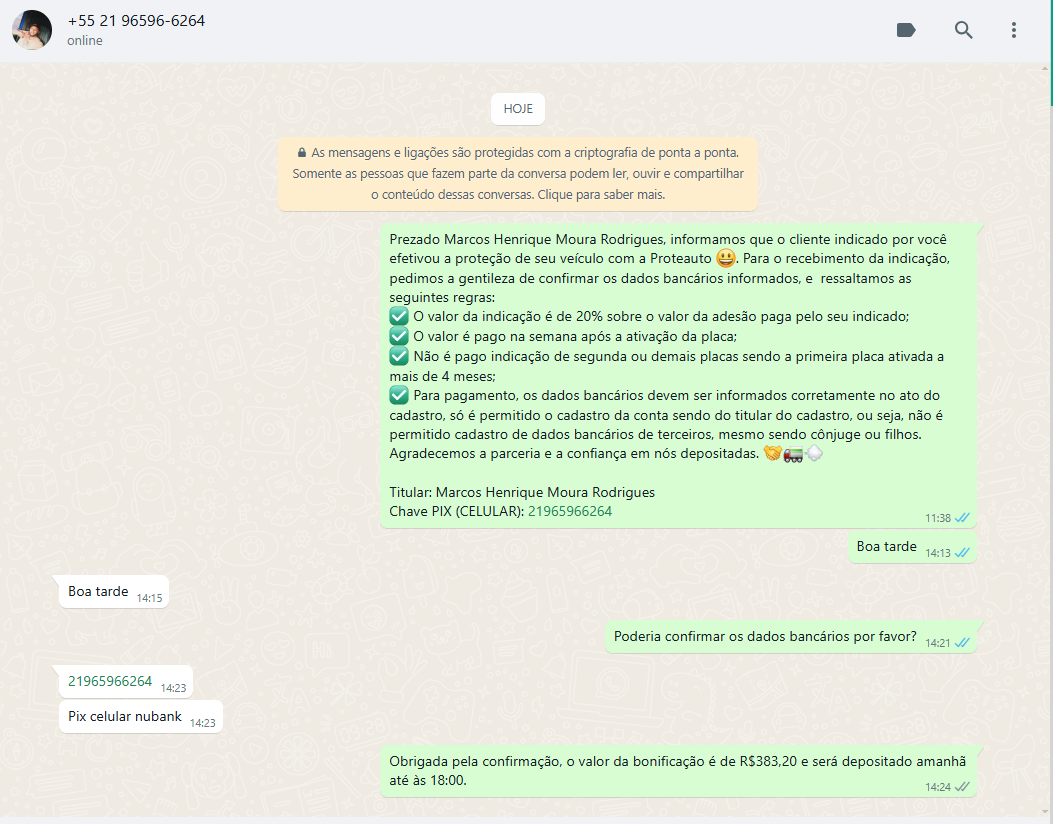Click read ticks on the 14:21 message
Viewport: 1053px width, 824px height.
[962, 643]
